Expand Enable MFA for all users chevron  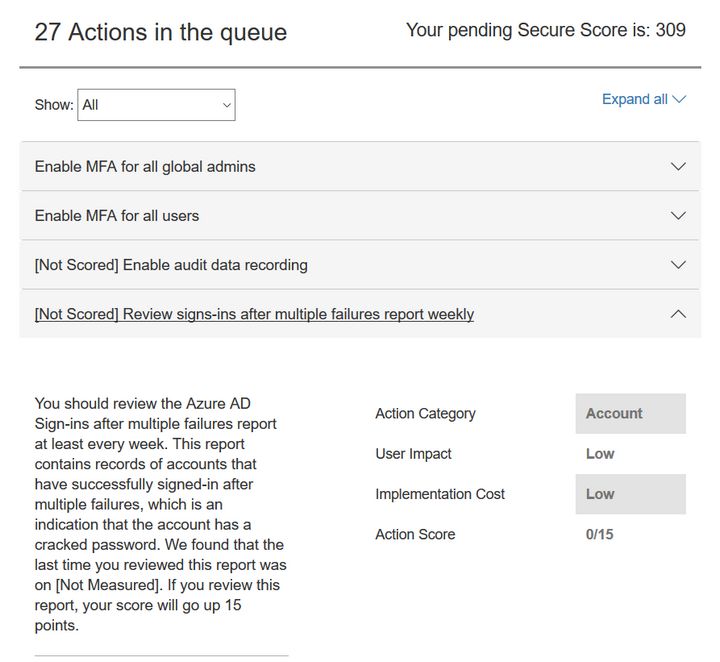pyautogui.click(x=678, y=215)
